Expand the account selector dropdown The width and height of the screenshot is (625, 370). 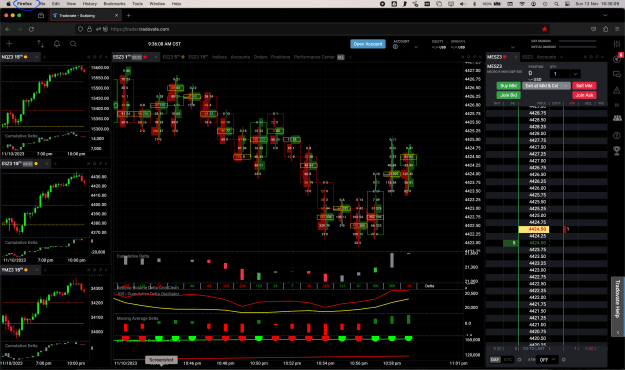416,47
